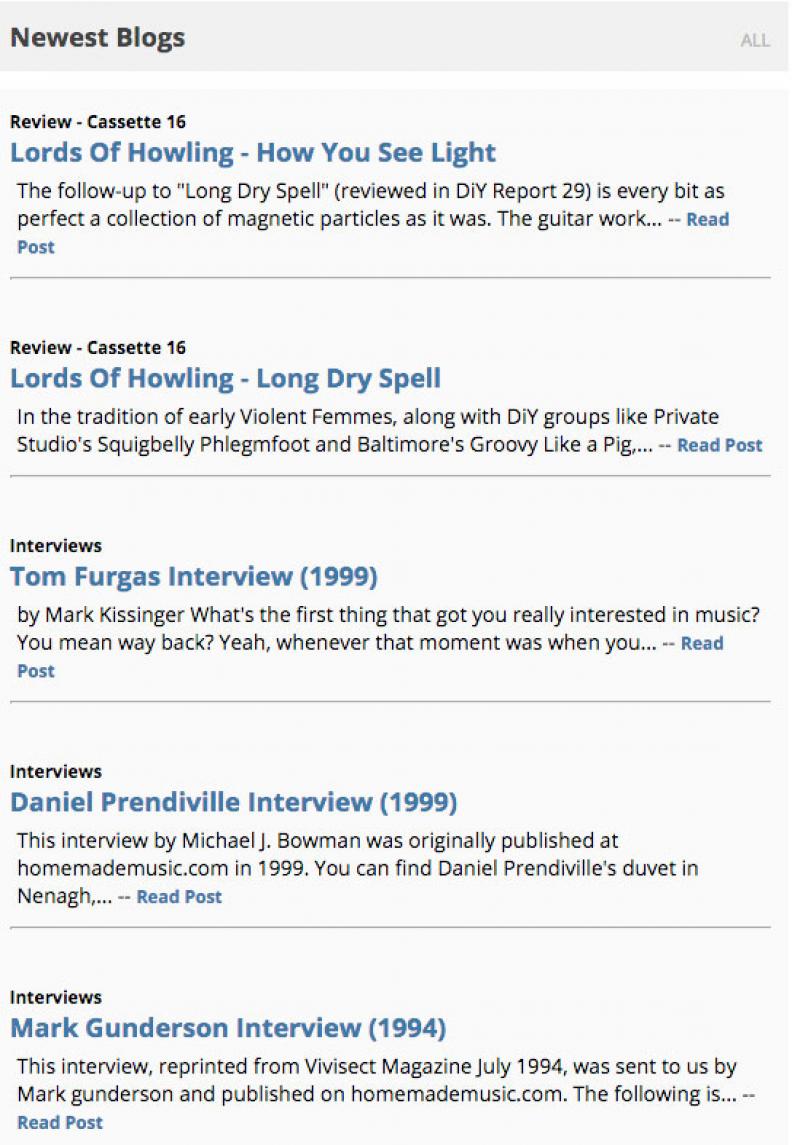The width and height of the screenshot is (800, 1145).
Task: Select Review - Cassette 16 label above How You See Light
Action: tap(98, 122)
